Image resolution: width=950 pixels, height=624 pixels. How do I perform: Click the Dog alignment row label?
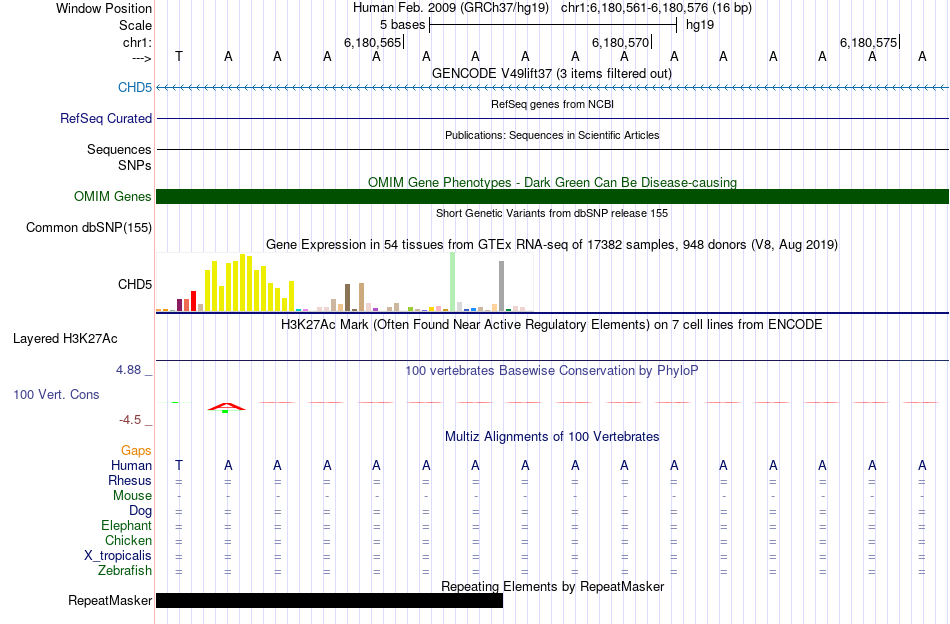coord(140,511)
